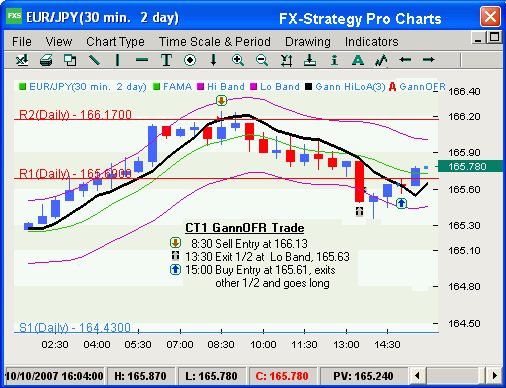Image resolution: width=506 pixels, height=388 pixels.
Task: Open the Drawing menu
Action: pyautogui.click(x=308, y=42)
